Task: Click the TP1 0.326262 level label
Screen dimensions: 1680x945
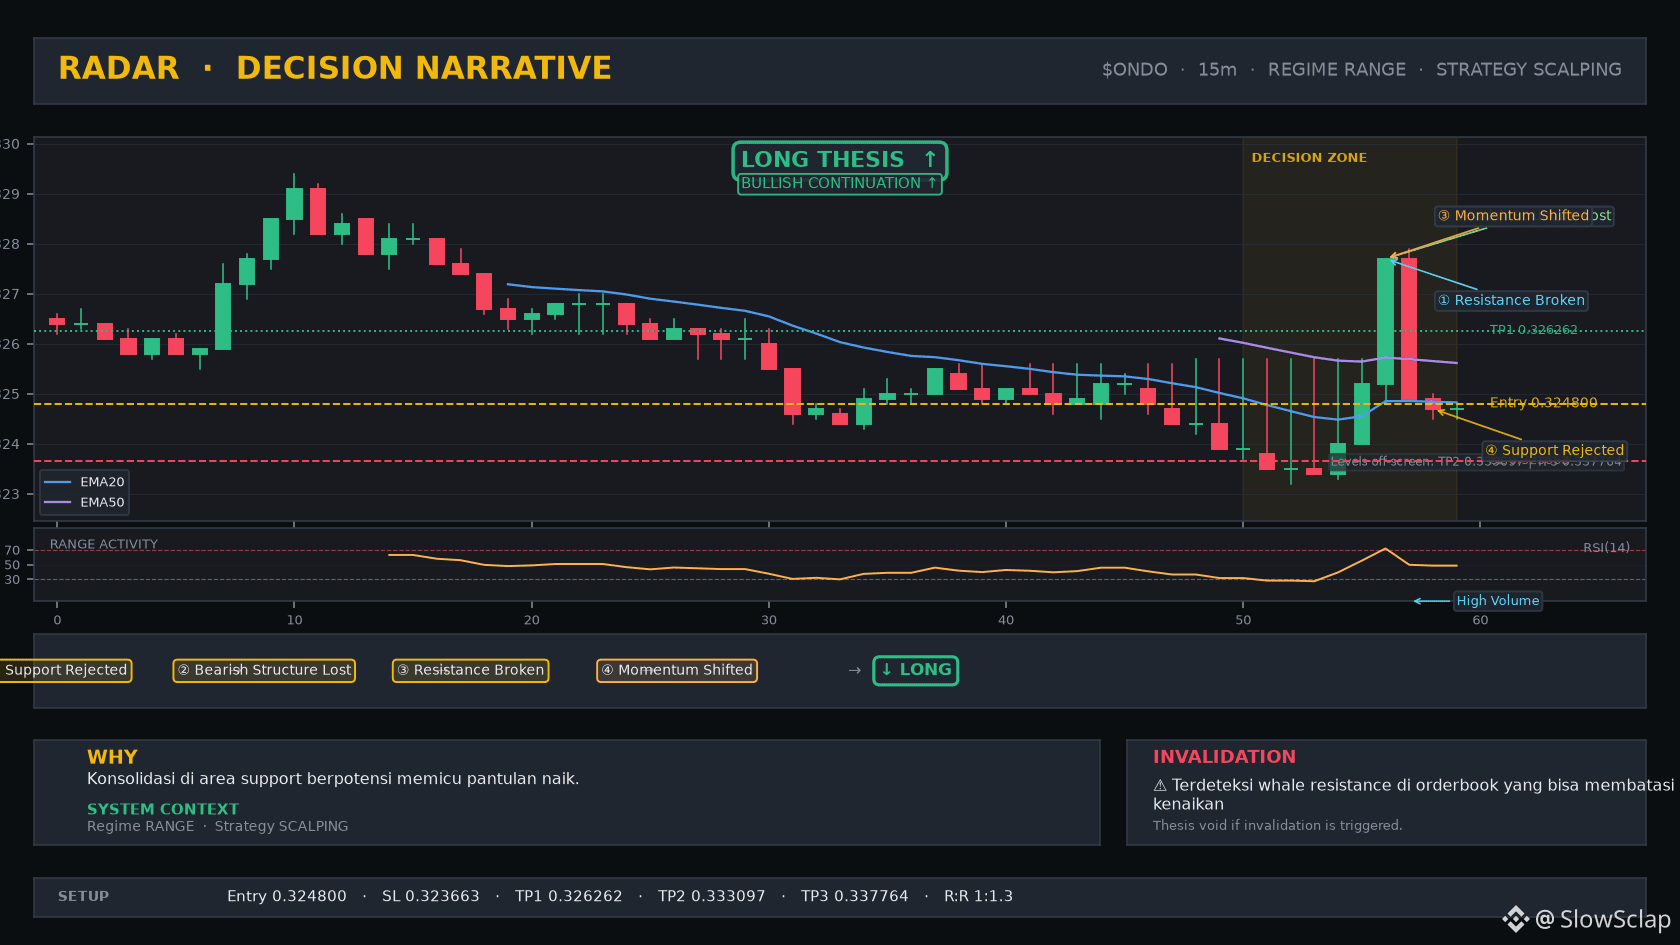Action: point(1533,330)
